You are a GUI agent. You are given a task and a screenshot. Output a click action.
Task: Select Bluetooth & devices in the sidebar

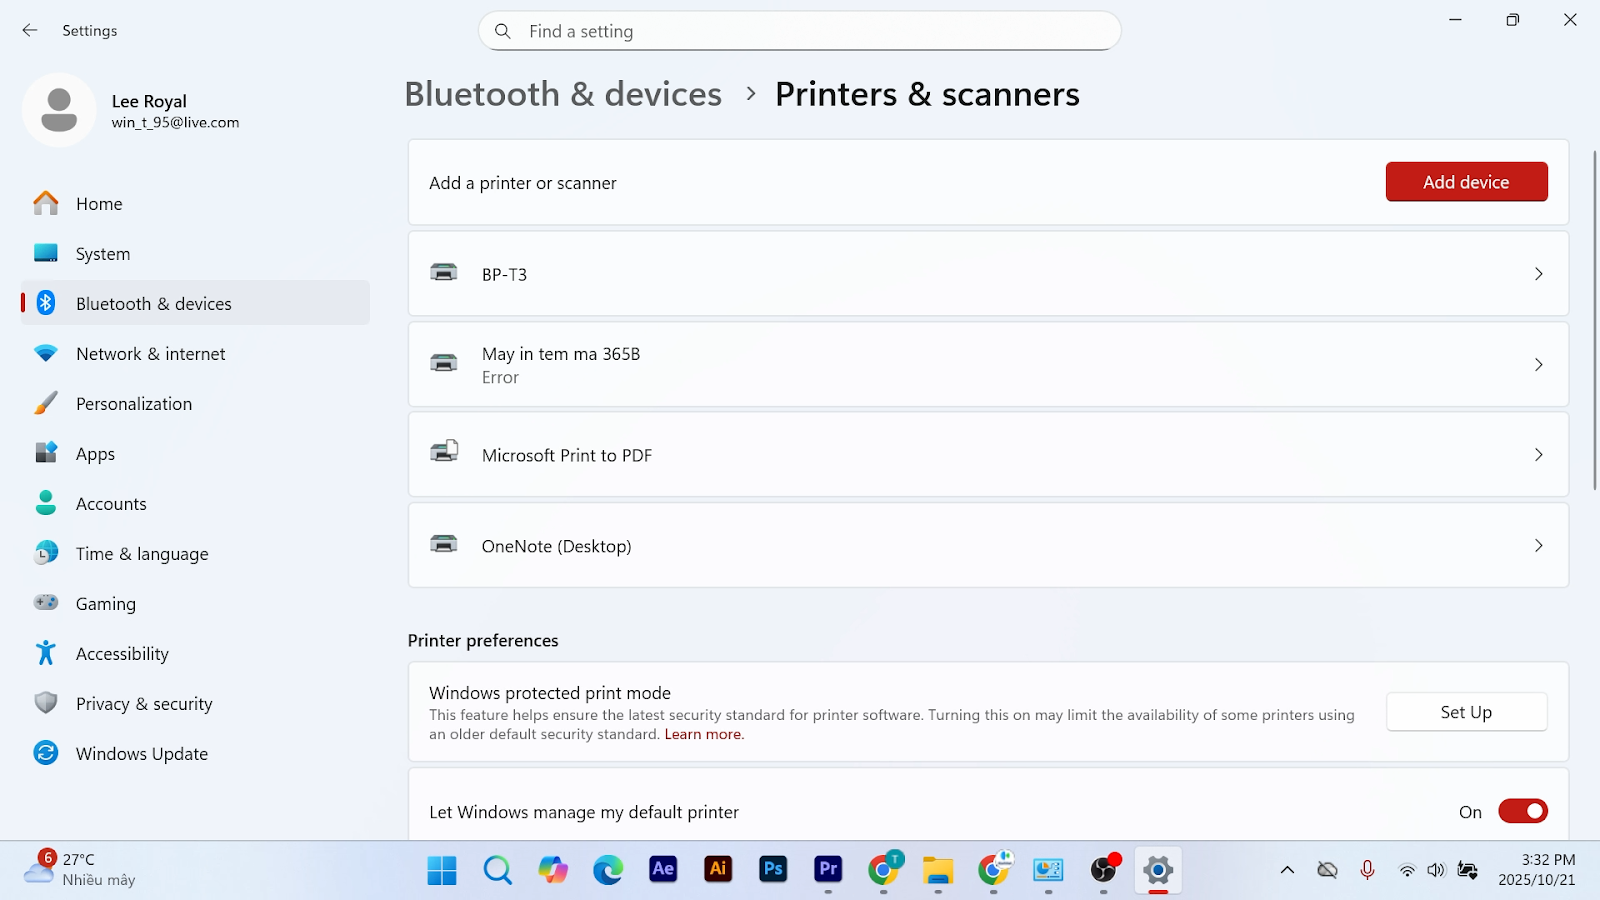(x=196, y=303)
